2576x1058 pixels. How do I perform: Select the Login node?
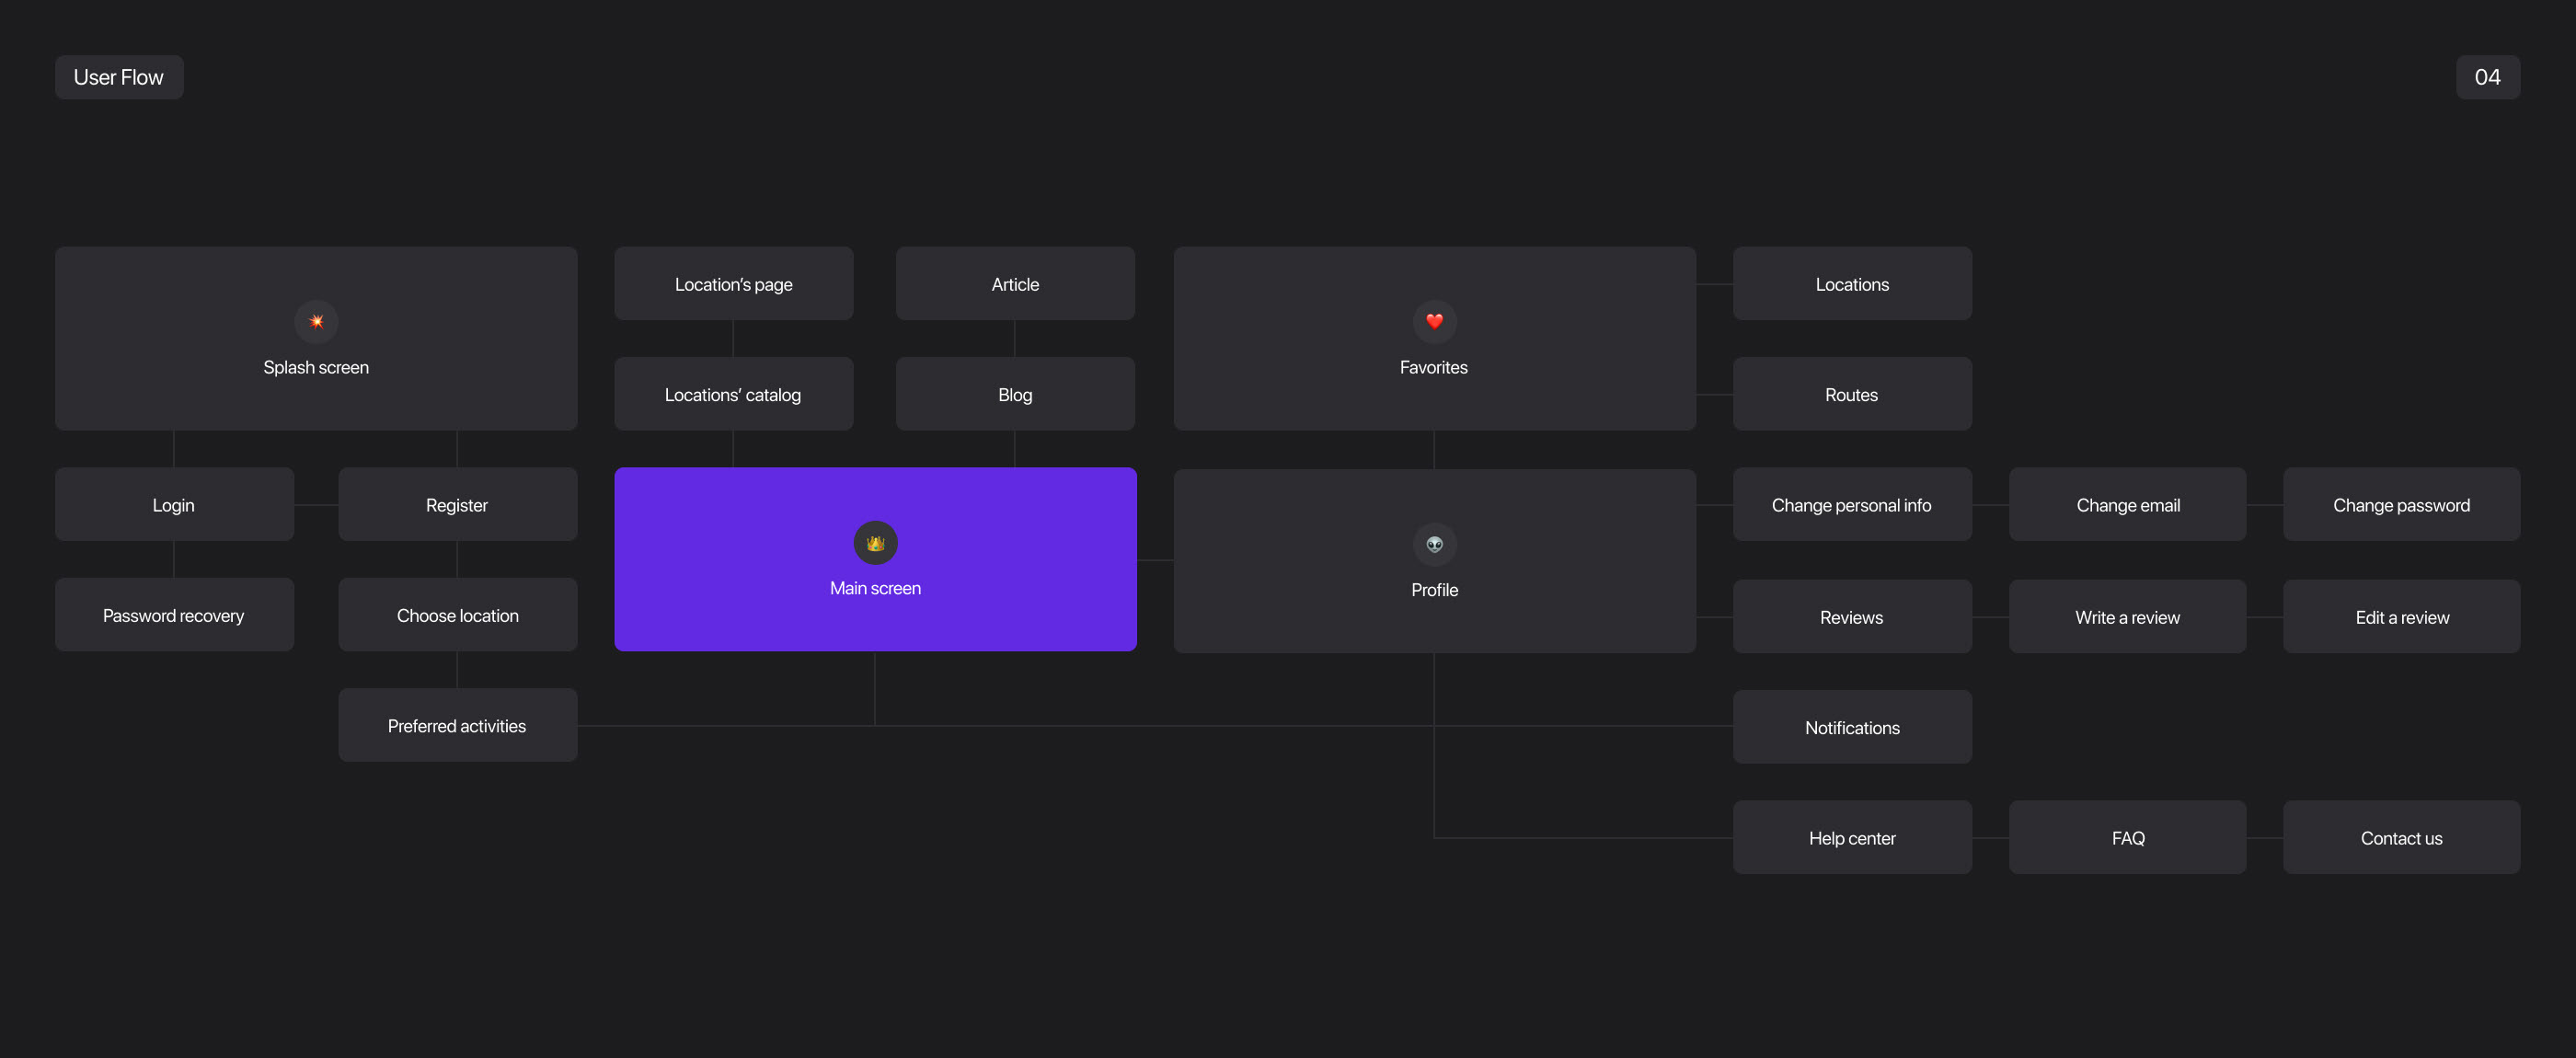pos(174,505)
